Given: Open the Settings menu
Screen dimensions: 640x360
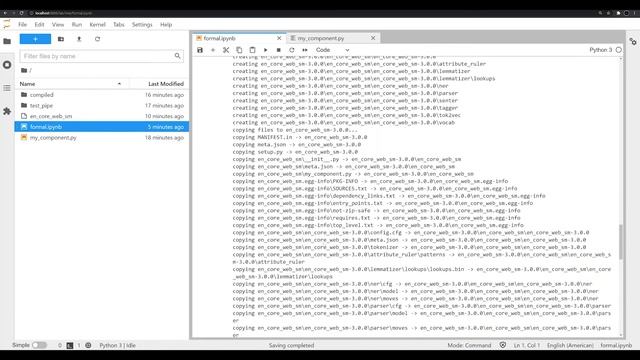Looking at the screenshot, I should tap(142, 24).
